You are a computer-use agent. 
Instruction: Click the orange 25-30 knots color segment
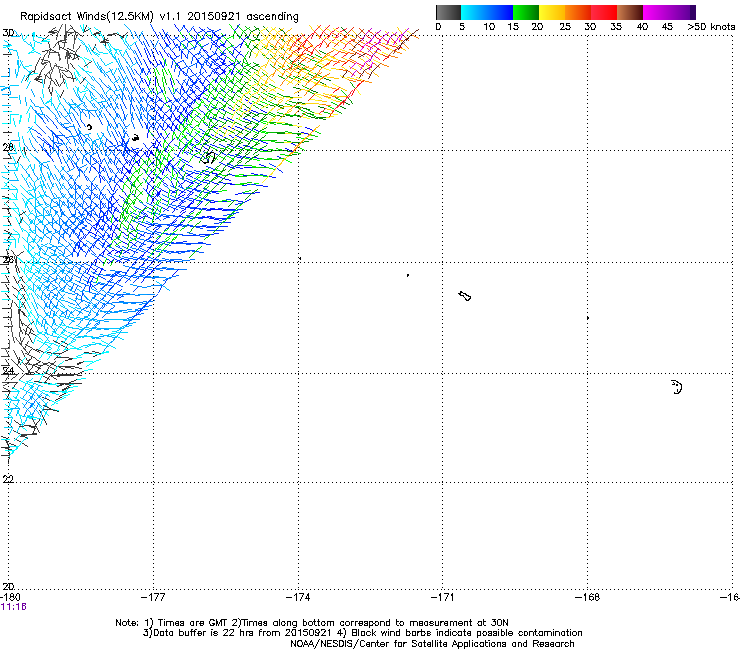coord(578,12)
